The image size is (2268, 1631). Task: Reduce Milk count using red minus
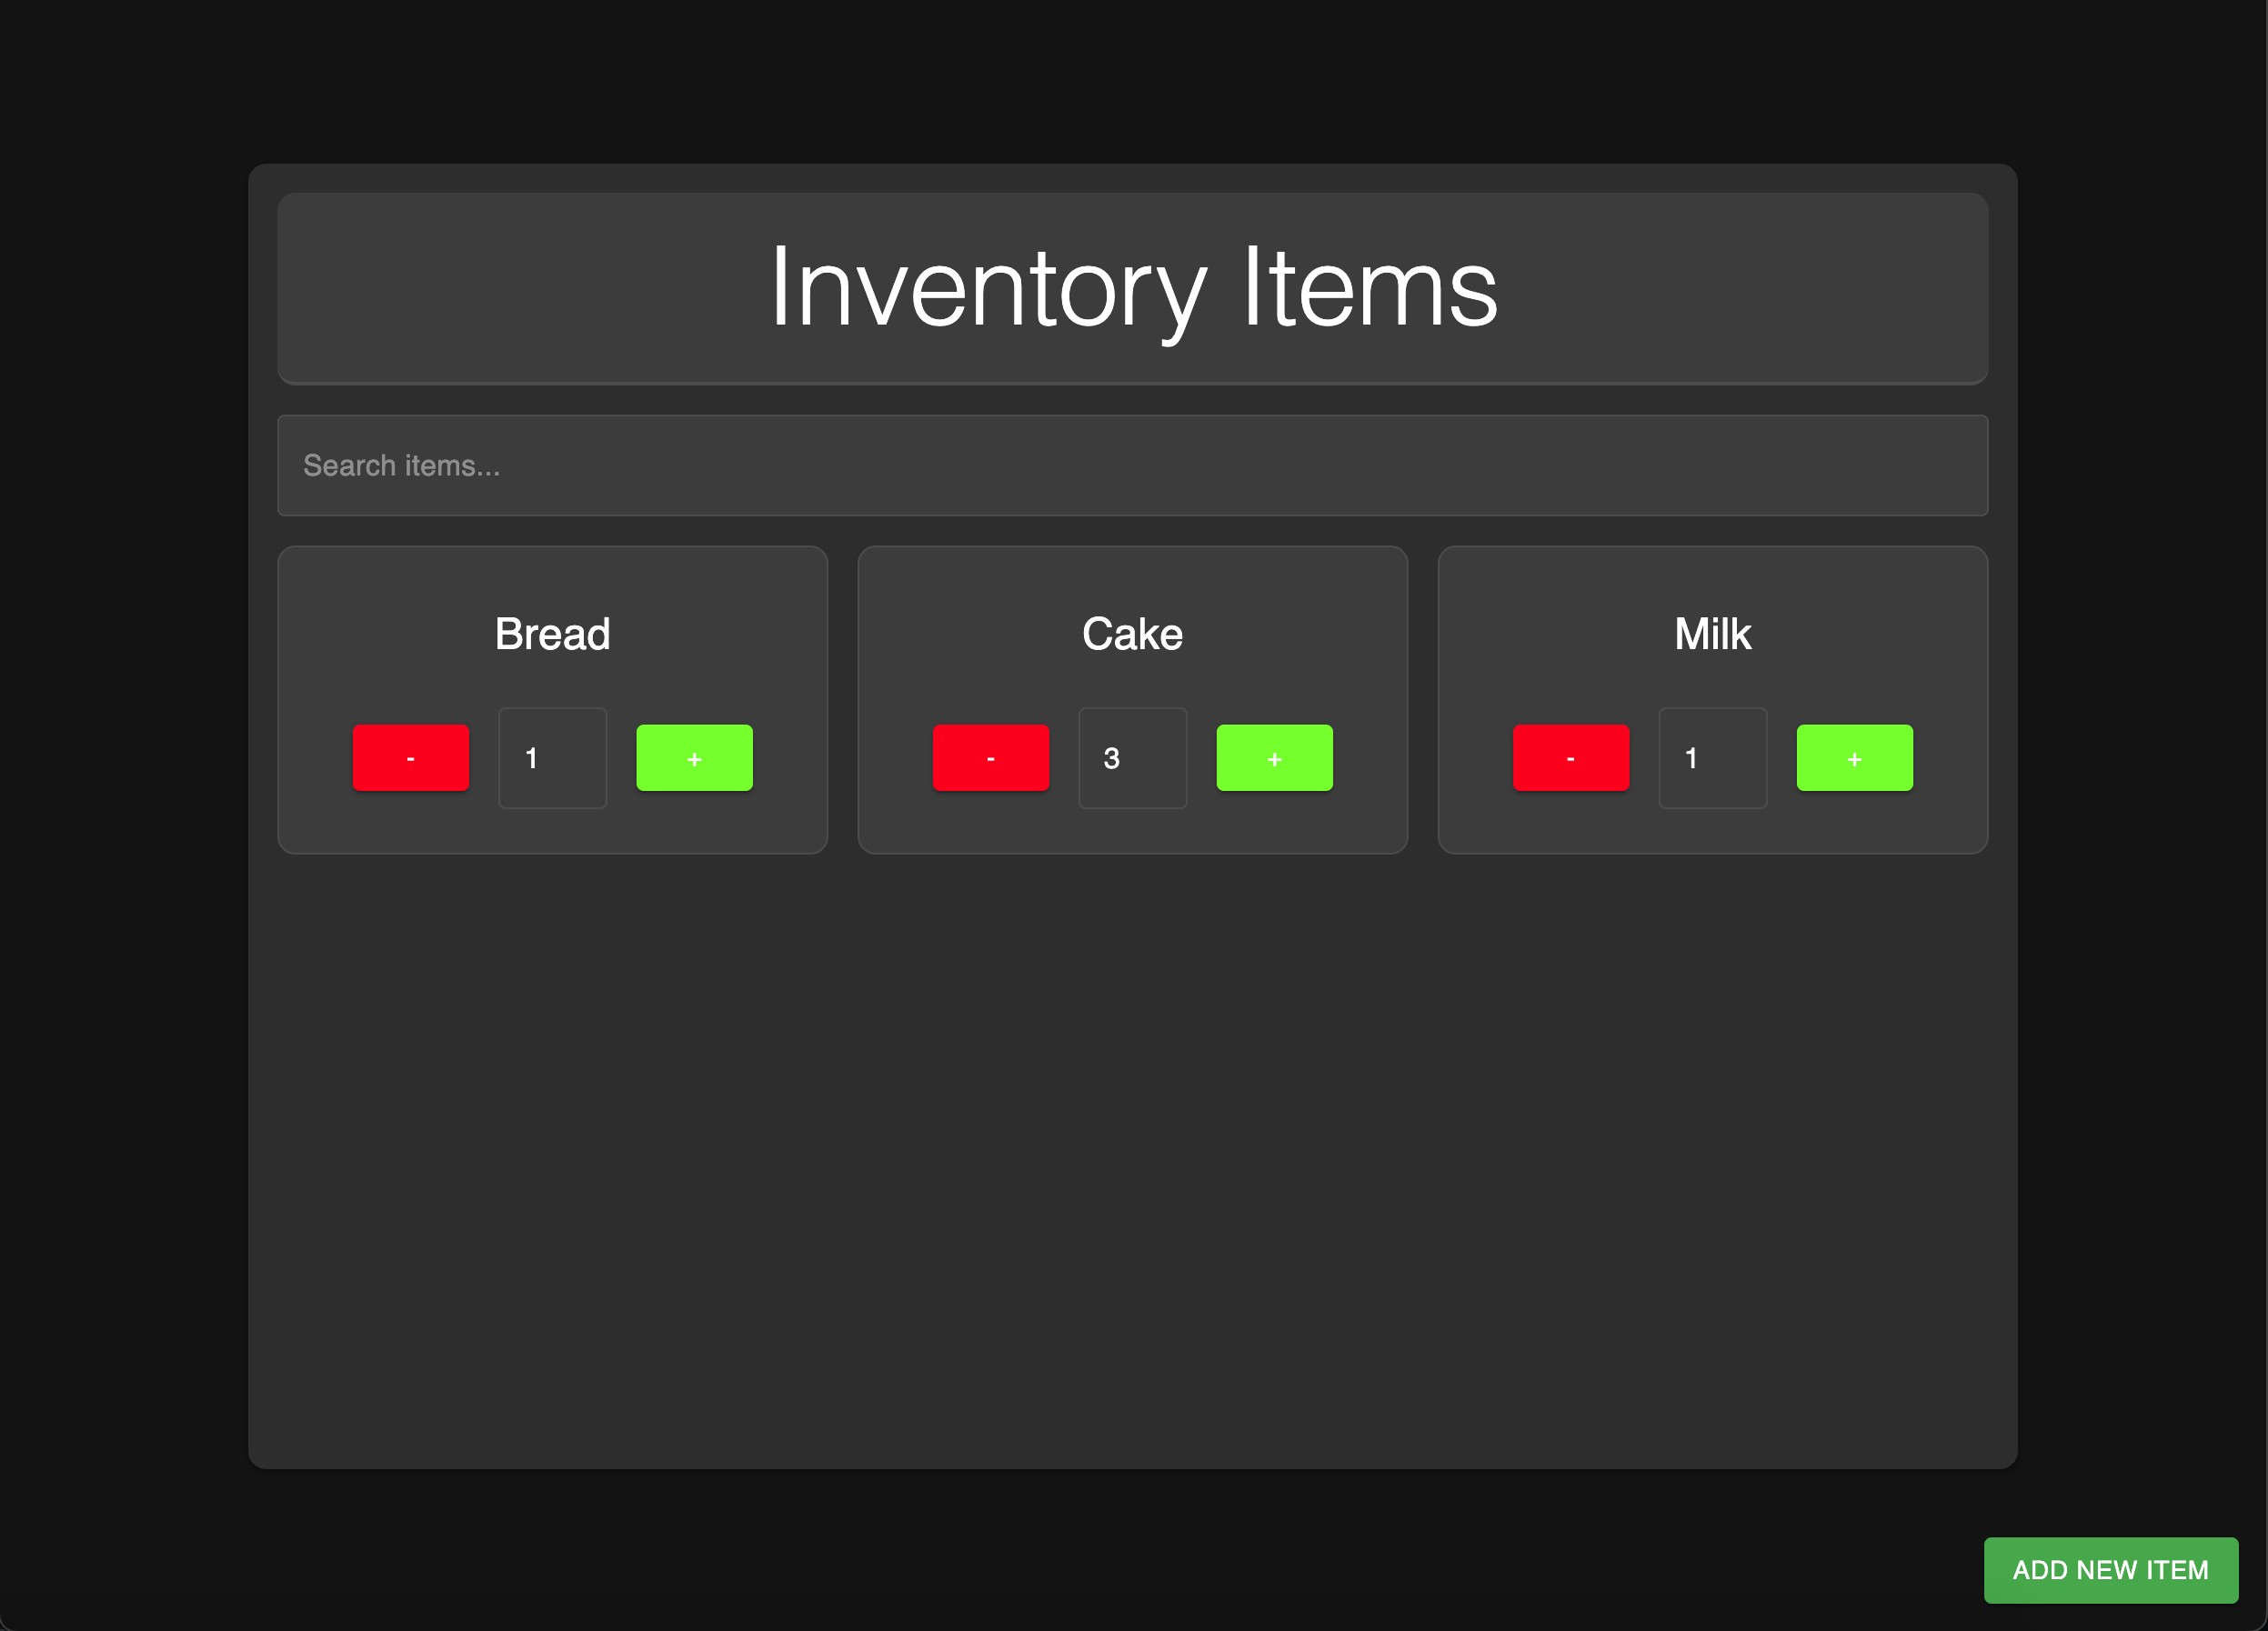tap(1570, 758)
